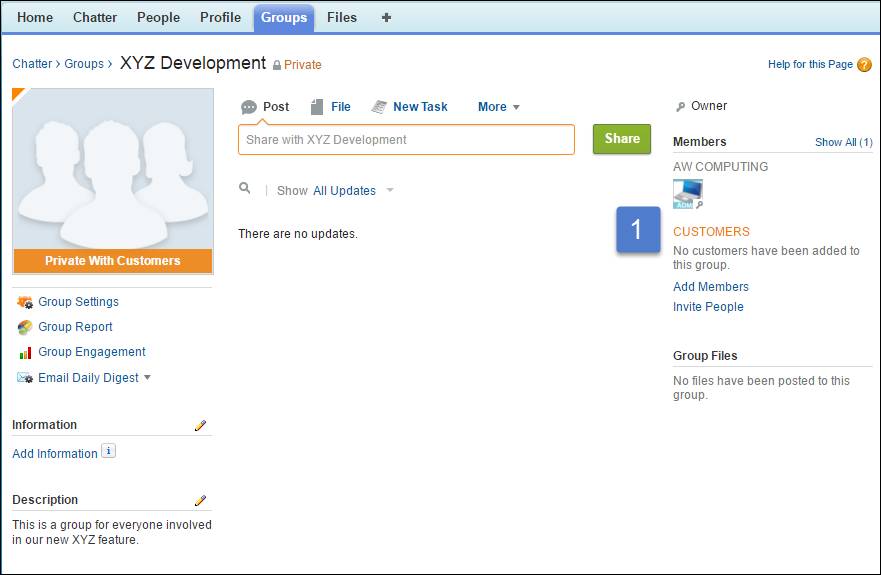Screen dimensions: 881x575
Task: Choose the File publisher option
Action: 340,107
